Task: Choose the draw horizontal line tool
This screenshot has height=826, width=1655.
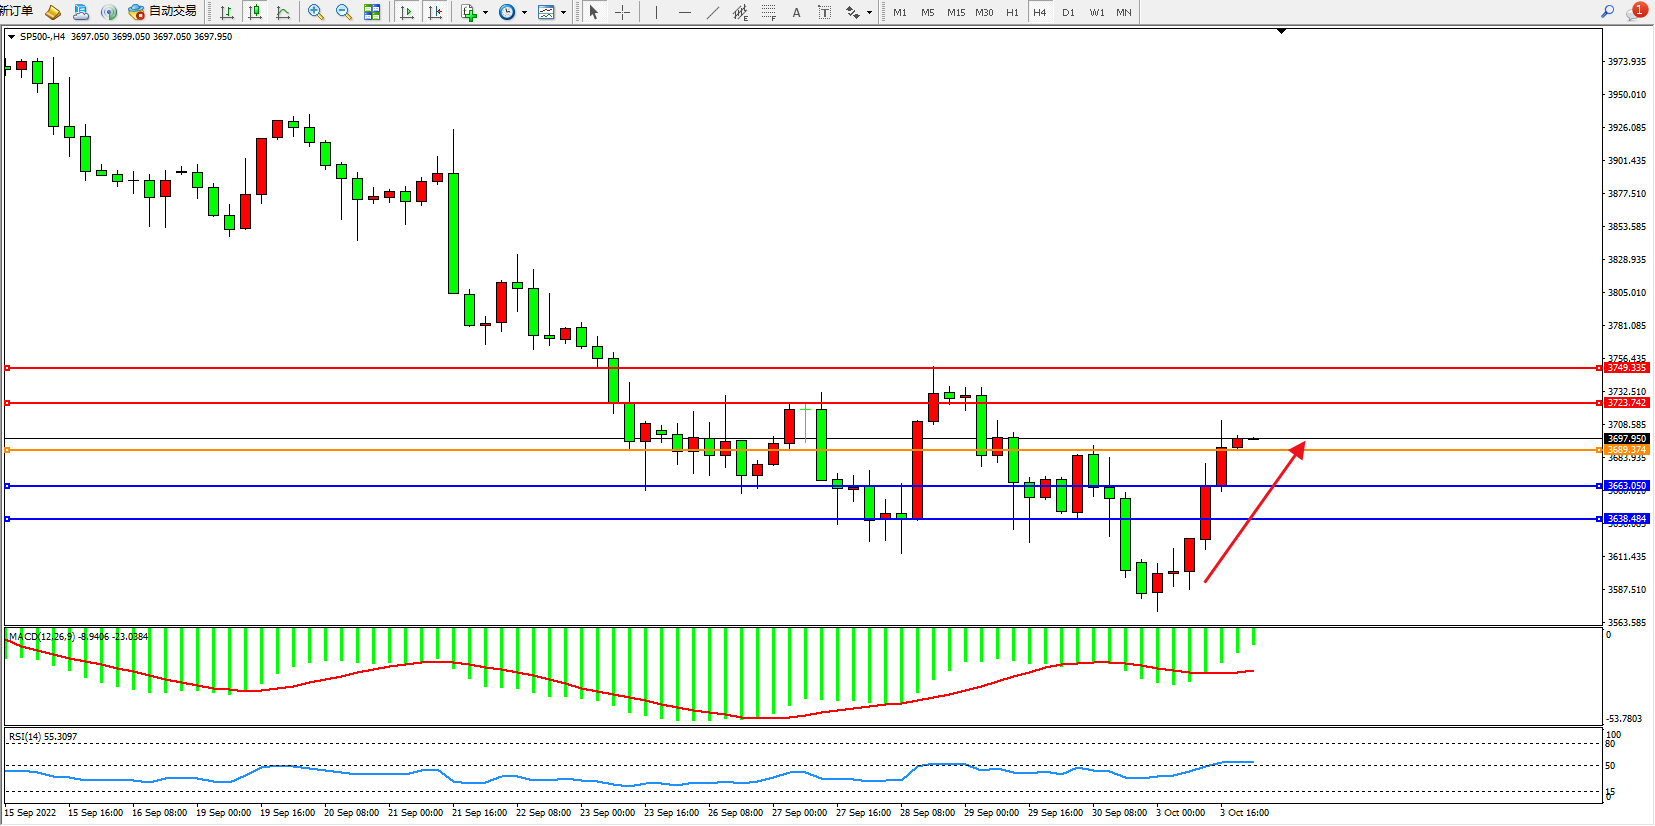Action: click(684, 12)
